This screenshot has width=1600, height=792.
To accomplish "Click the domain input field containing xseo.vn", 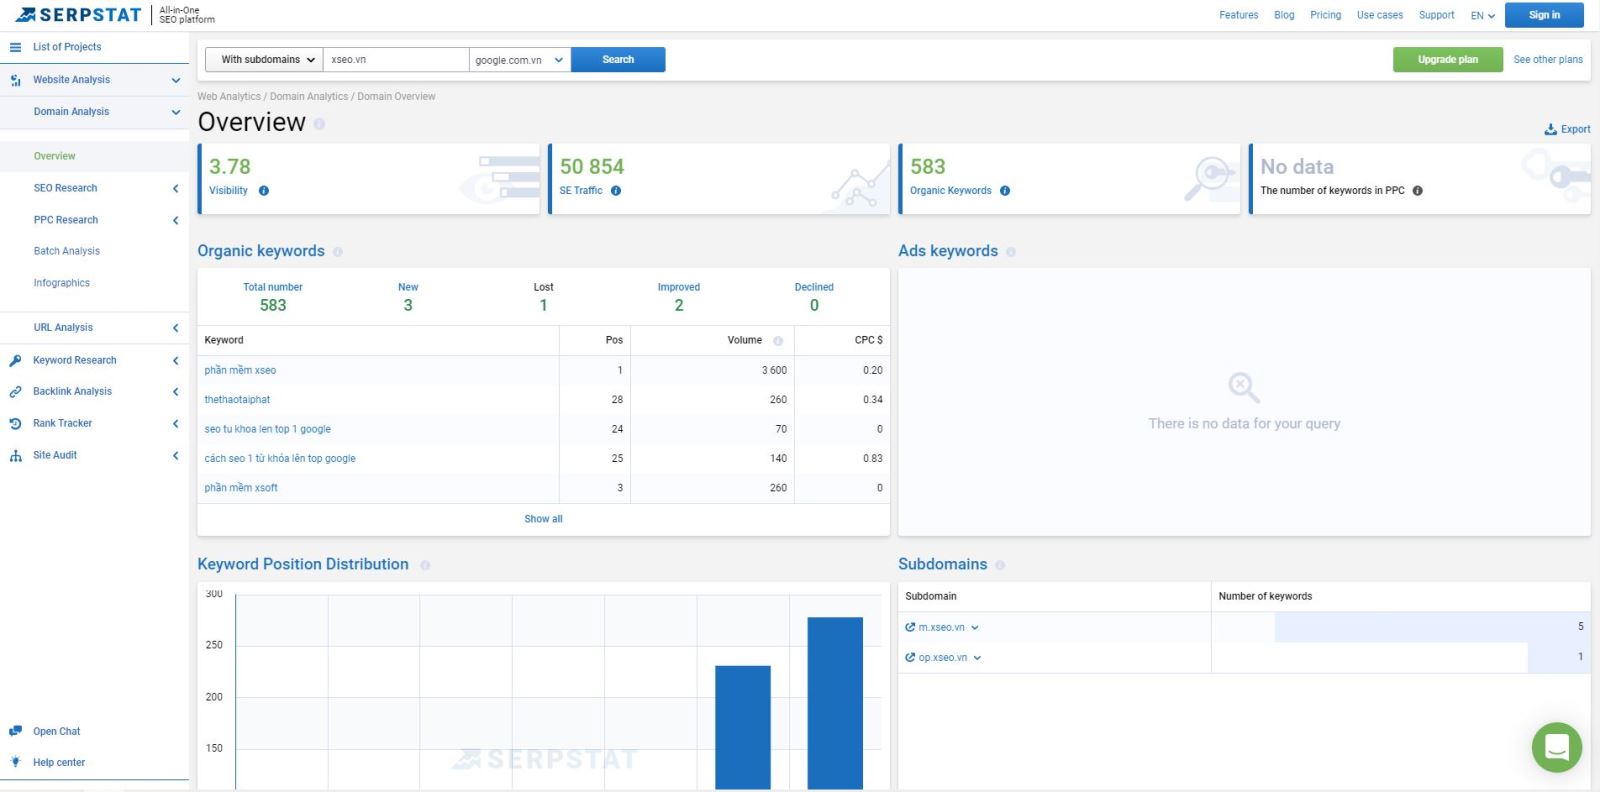I will [396, 60].
